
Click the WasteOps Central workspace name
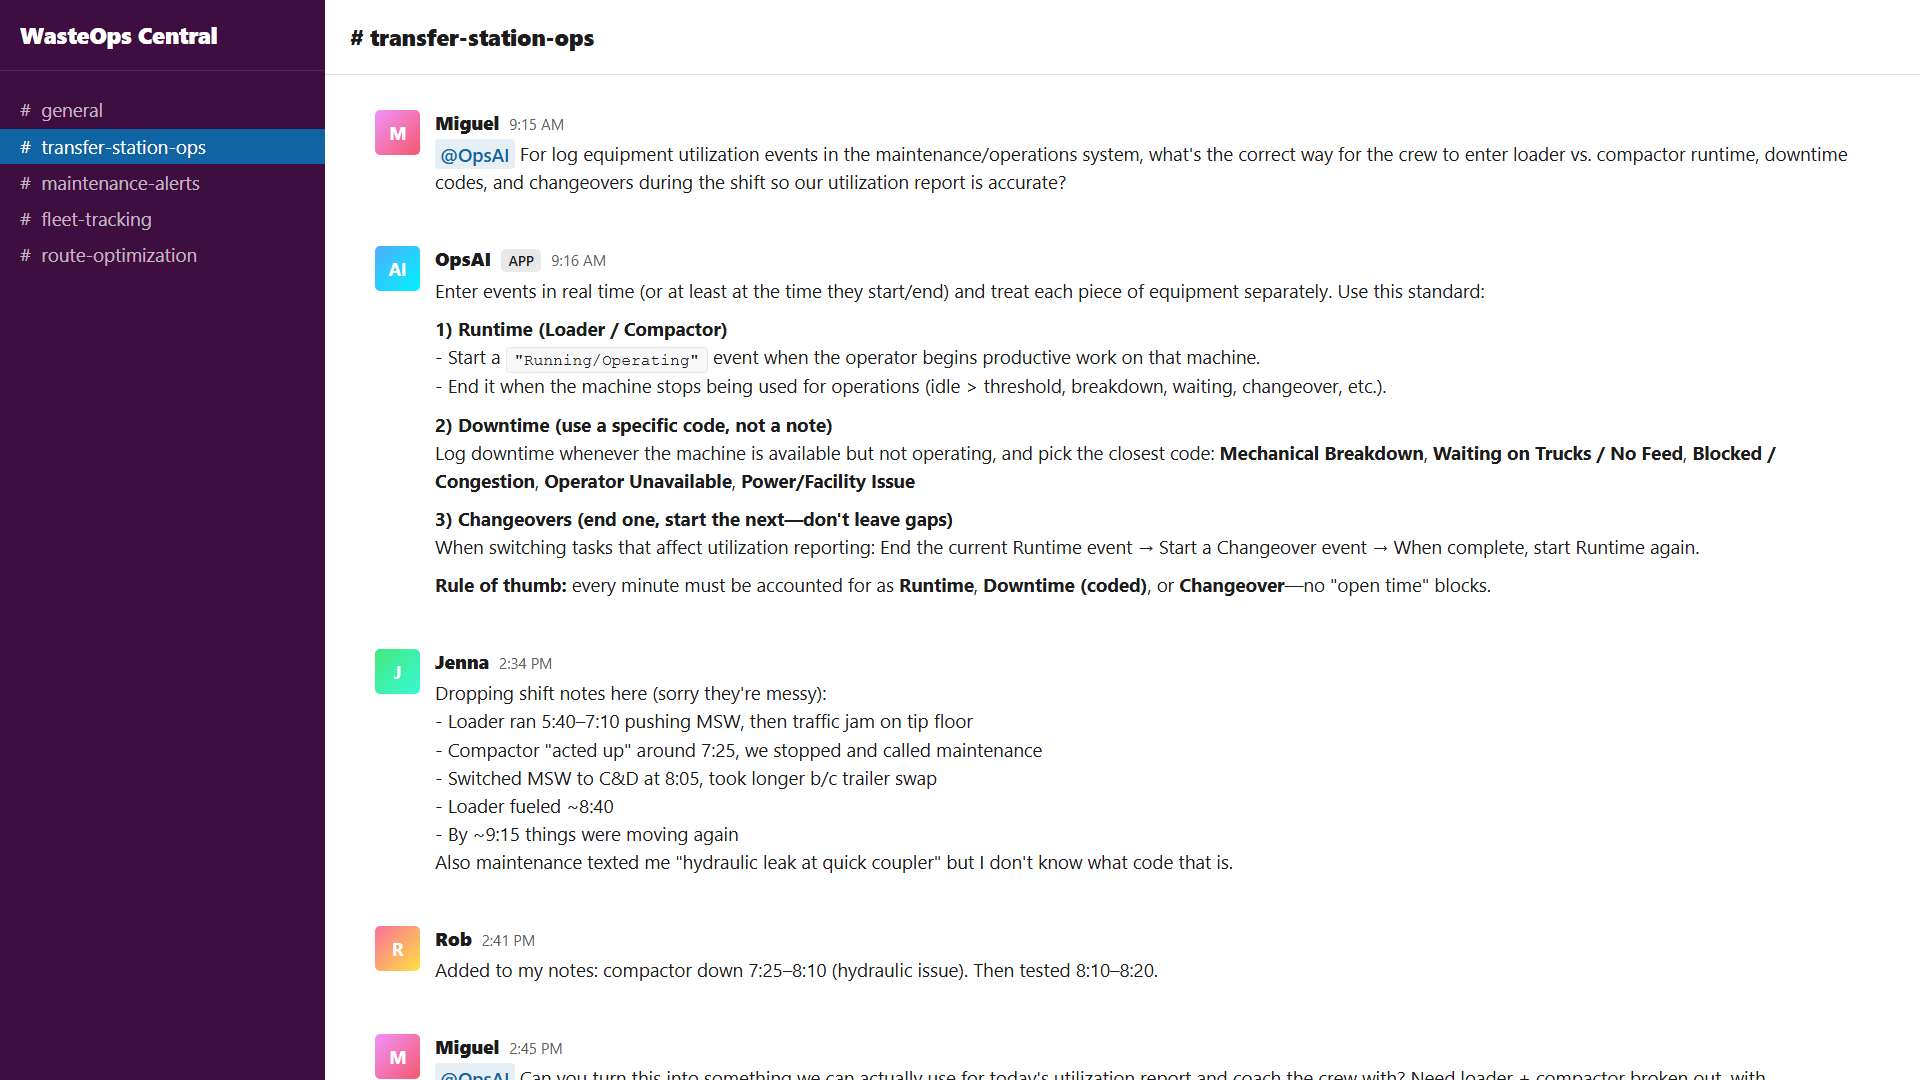(x=118, y=36)
